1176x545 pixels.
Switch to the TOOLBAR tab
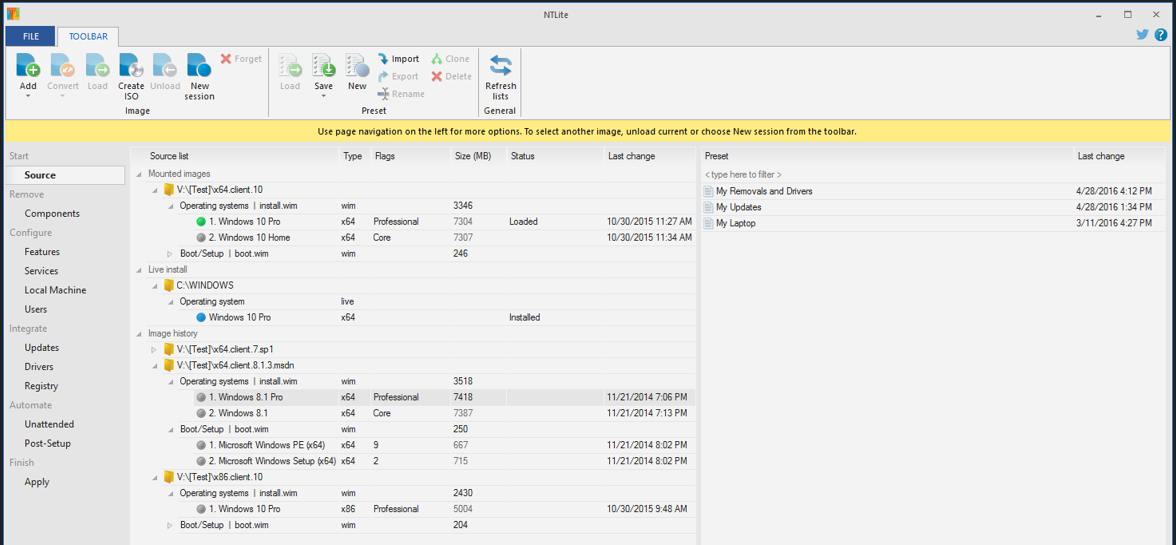tap(88, 36)
